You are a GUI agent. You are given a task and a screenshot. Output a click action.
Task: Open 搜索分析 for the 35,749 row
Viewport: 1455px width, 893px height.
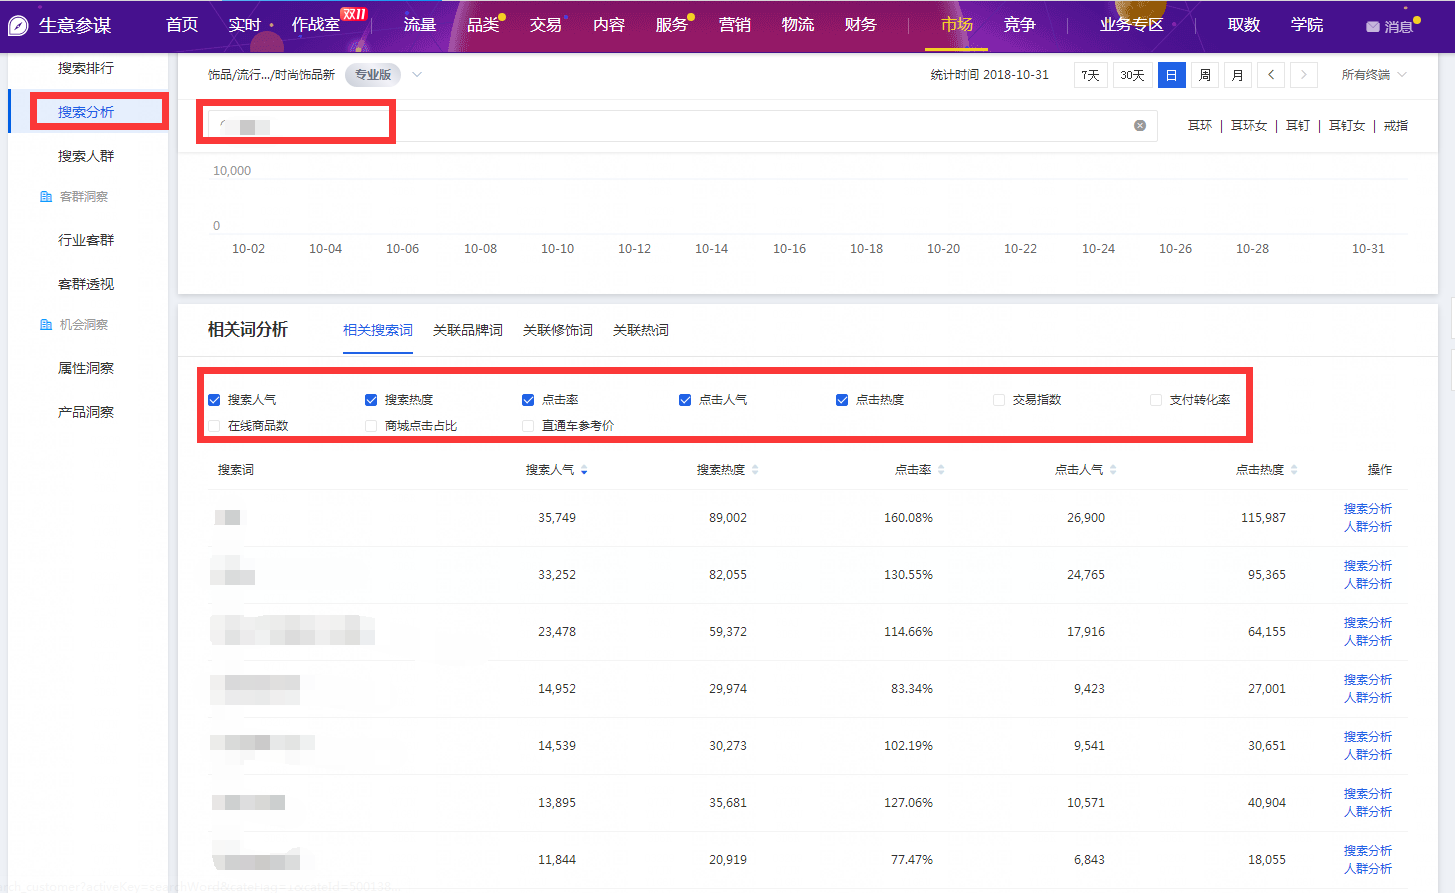coord(1368,509)
